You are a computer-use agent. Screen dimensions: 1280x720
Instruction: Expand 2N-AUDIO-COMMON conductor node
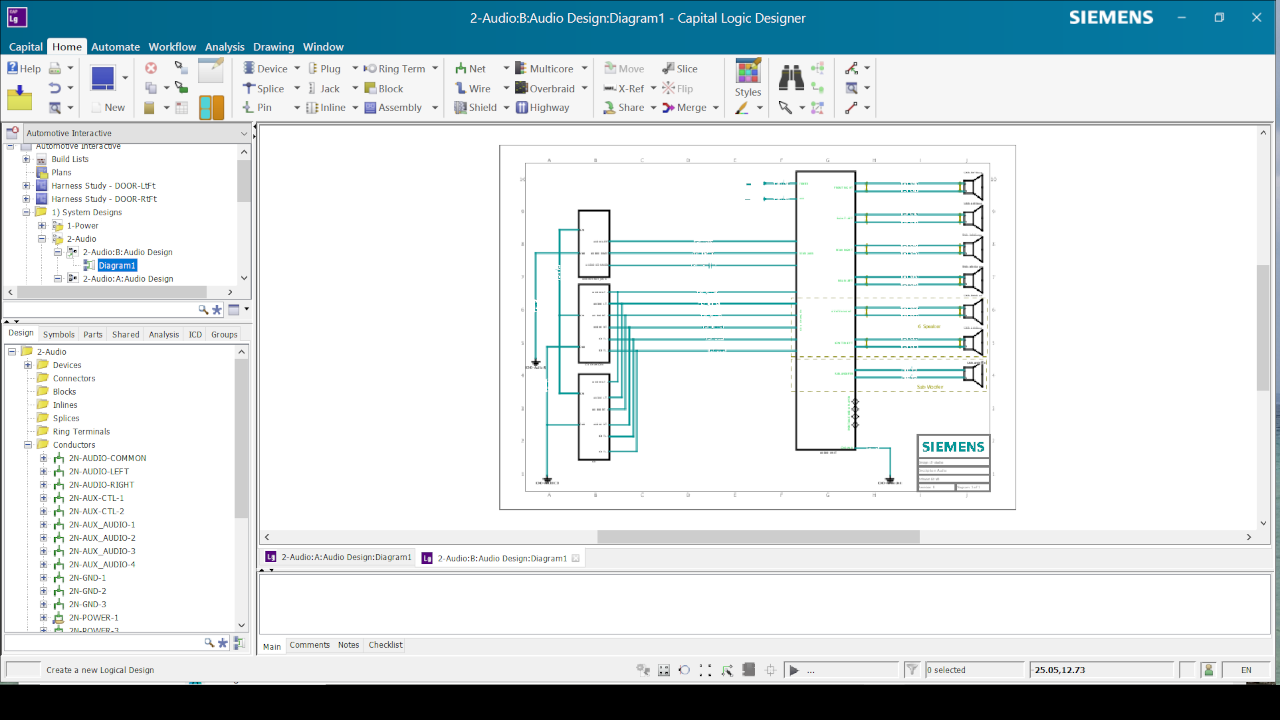(43, 458)
